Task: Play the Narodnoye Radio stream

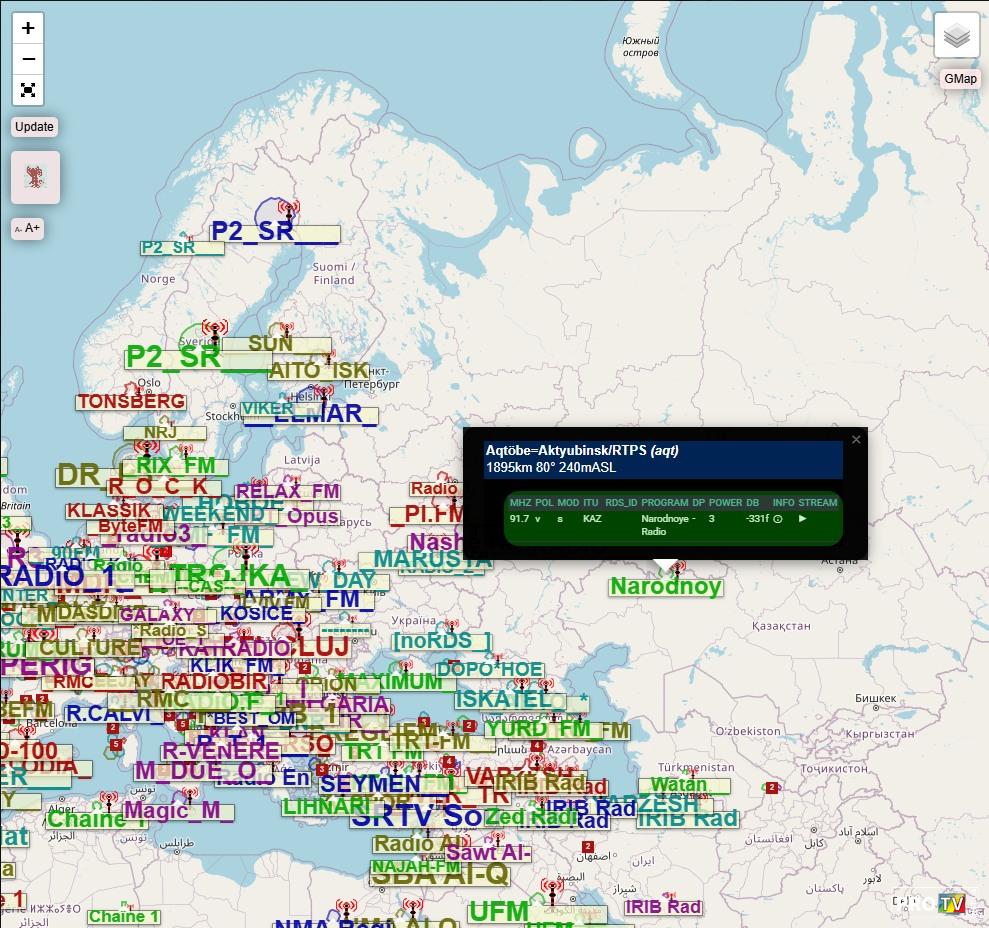Action: (802, 519)
